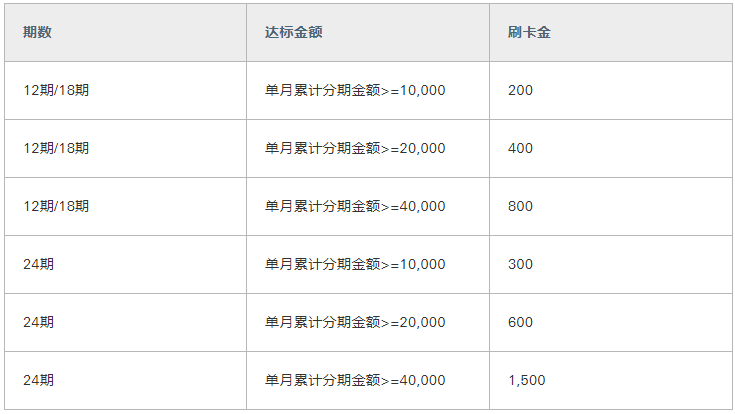Click the 期数 column header
Screen dimensions: 735x414
(x=126, y=32)
